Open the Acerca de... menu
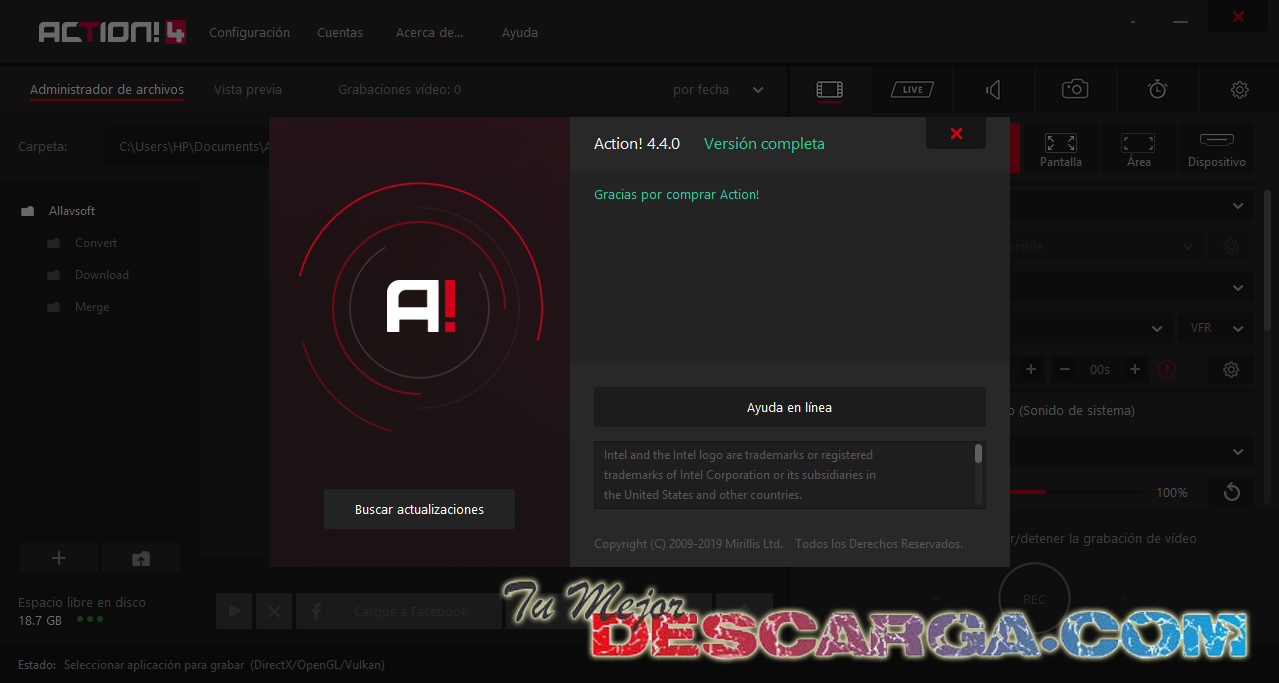This screenshot has height=683, width=1279. click(430, 32)
